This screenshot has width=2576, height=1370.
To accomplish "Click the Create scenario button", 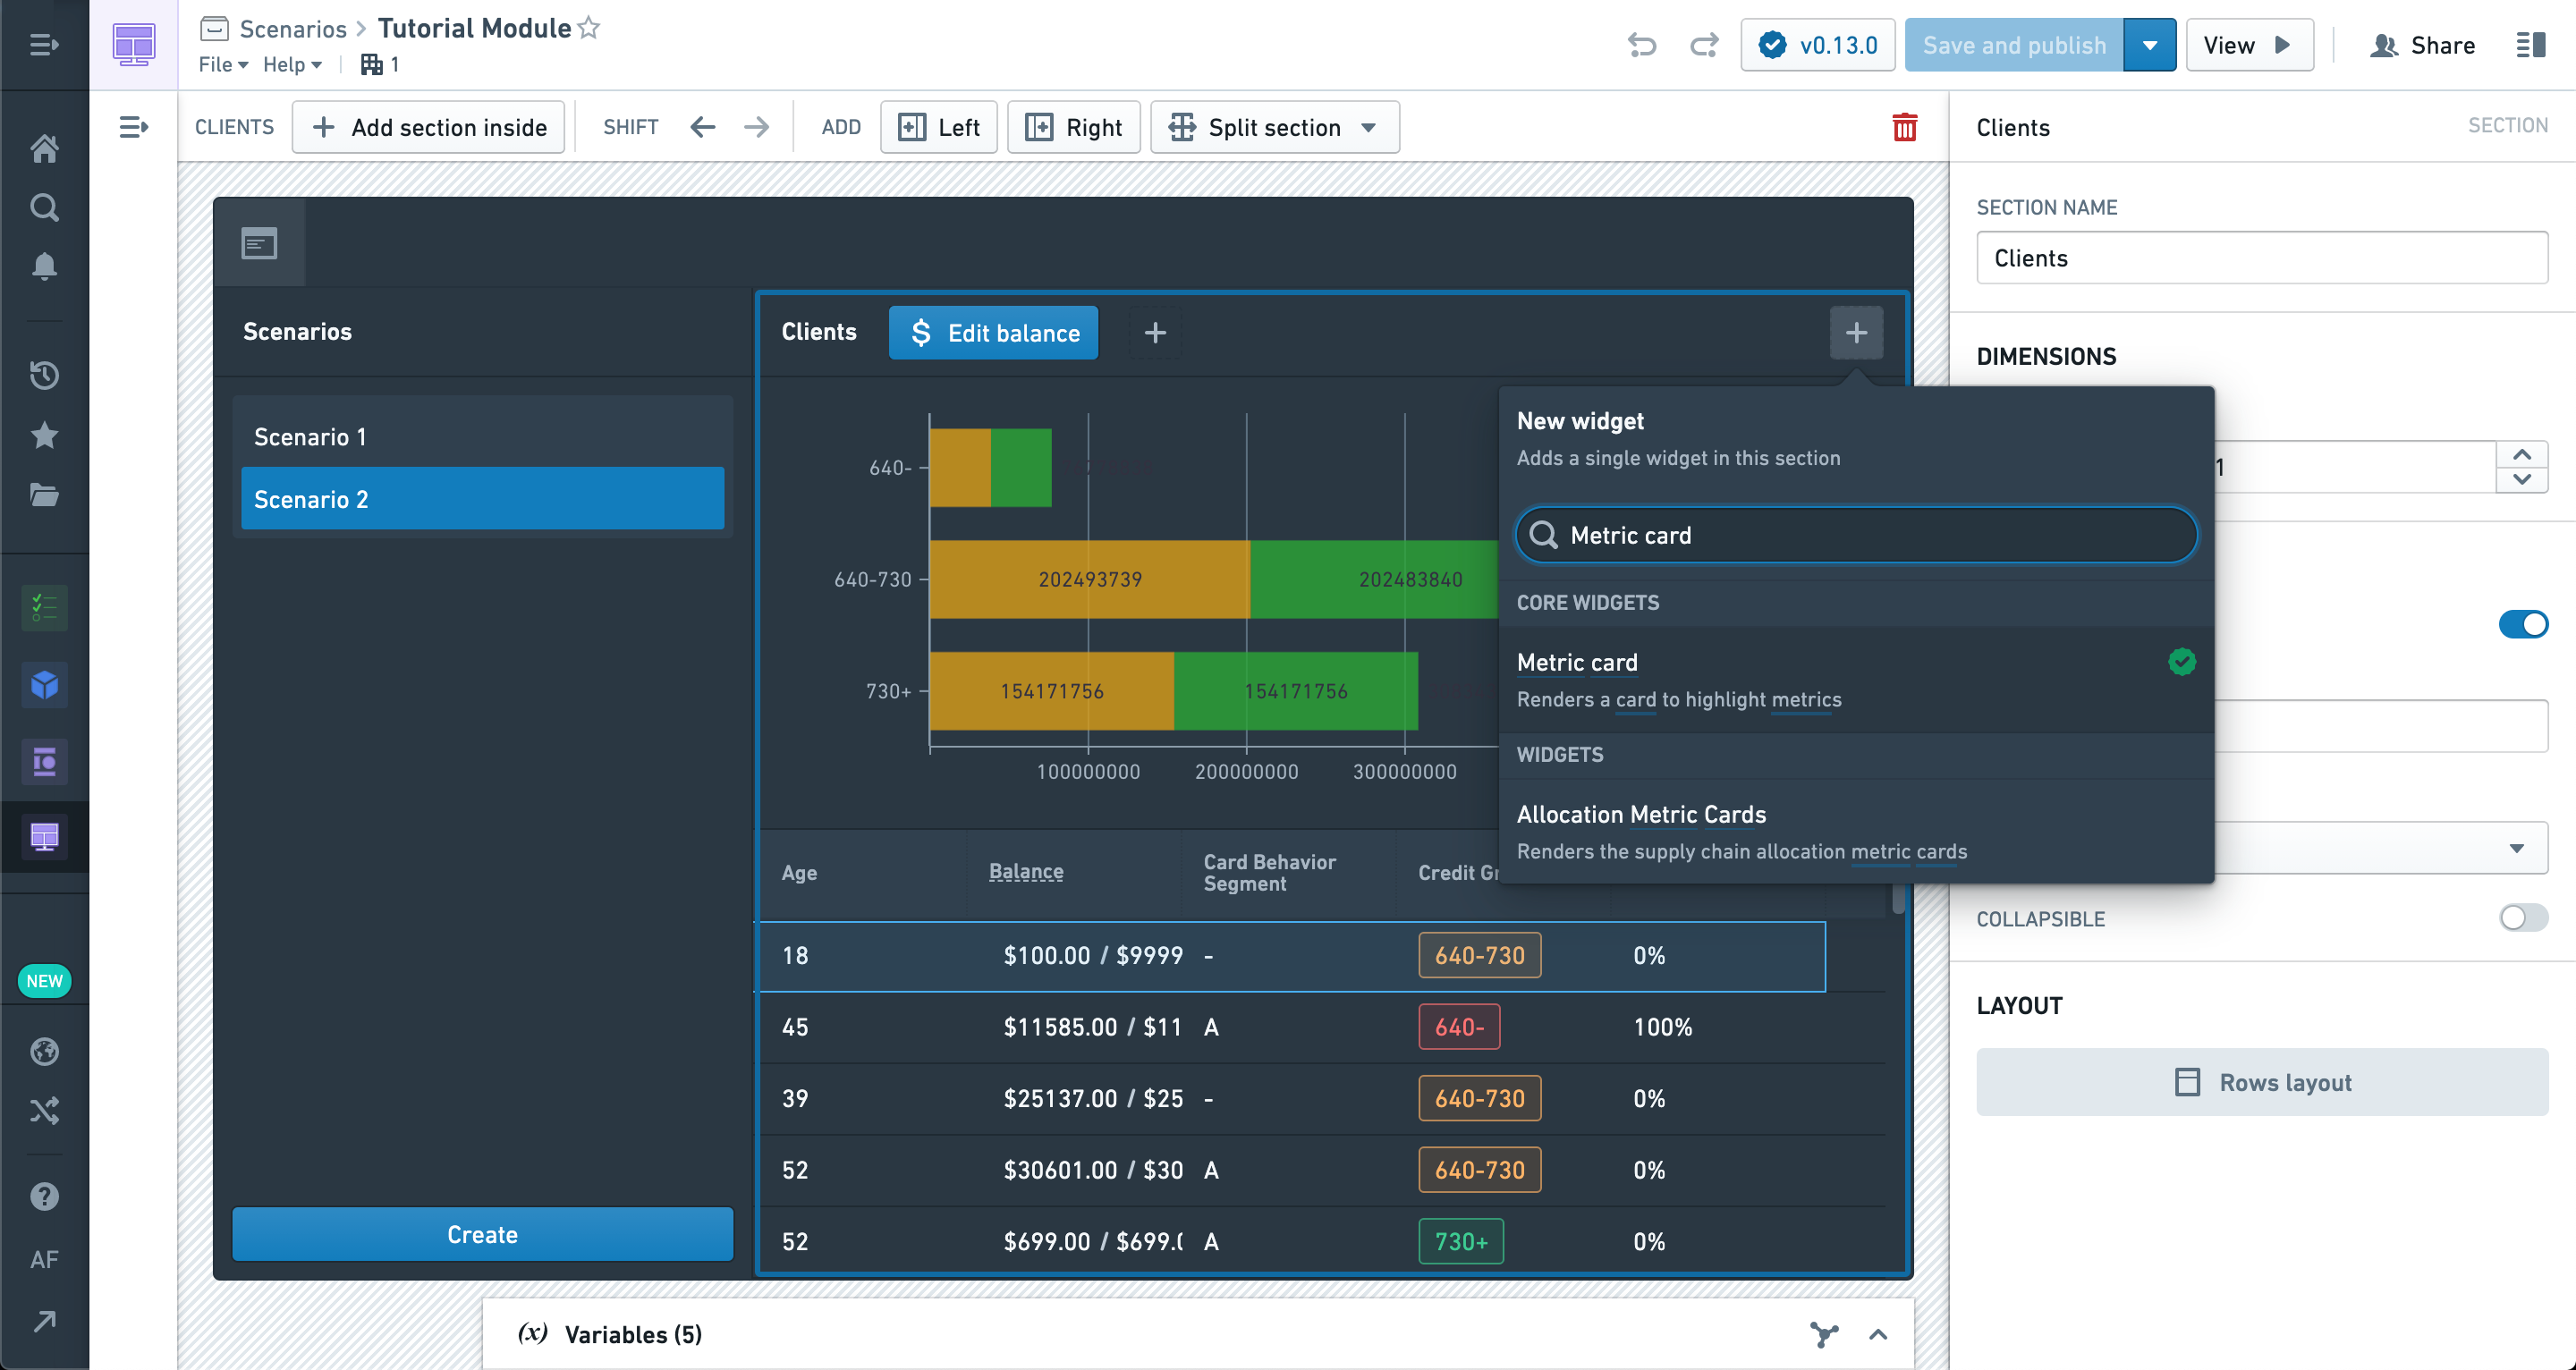I will [x=482, y=1234].
